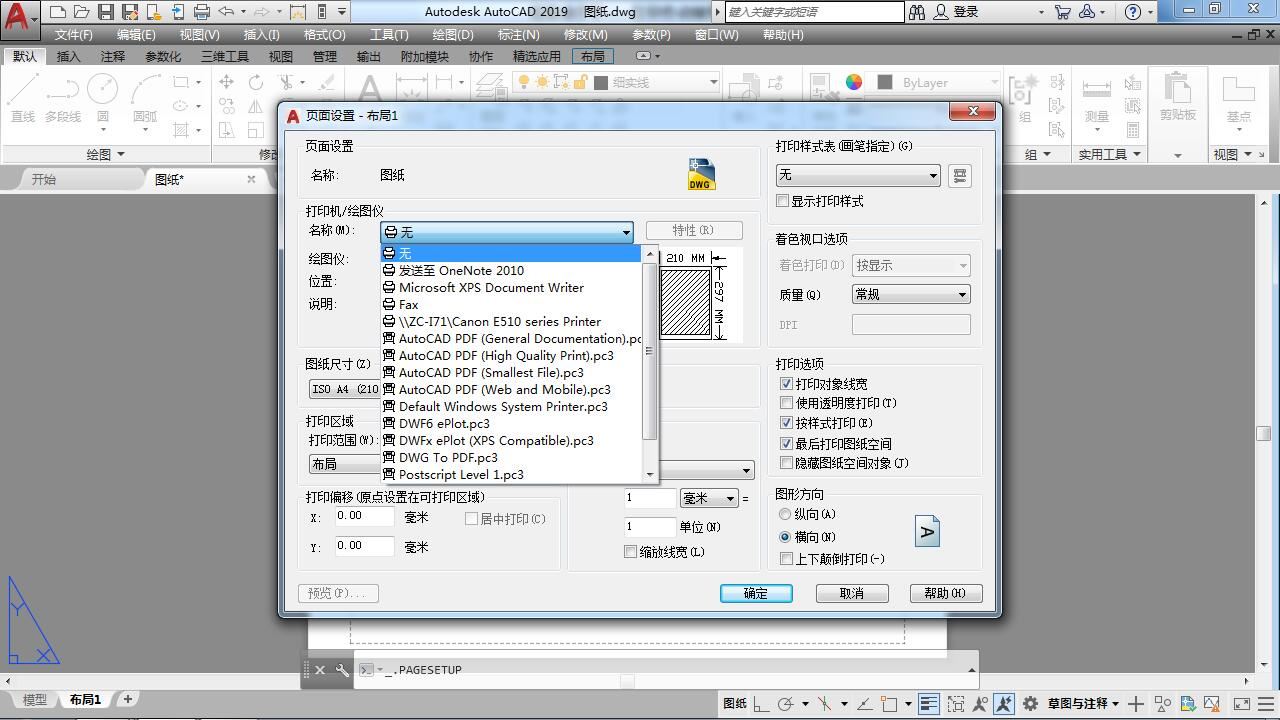Image resolution: width=1280 pixels, height=720 pixels.
Task: Toggle 最后打印图纸空间 checkbox
Action: (x=786, y=443)
